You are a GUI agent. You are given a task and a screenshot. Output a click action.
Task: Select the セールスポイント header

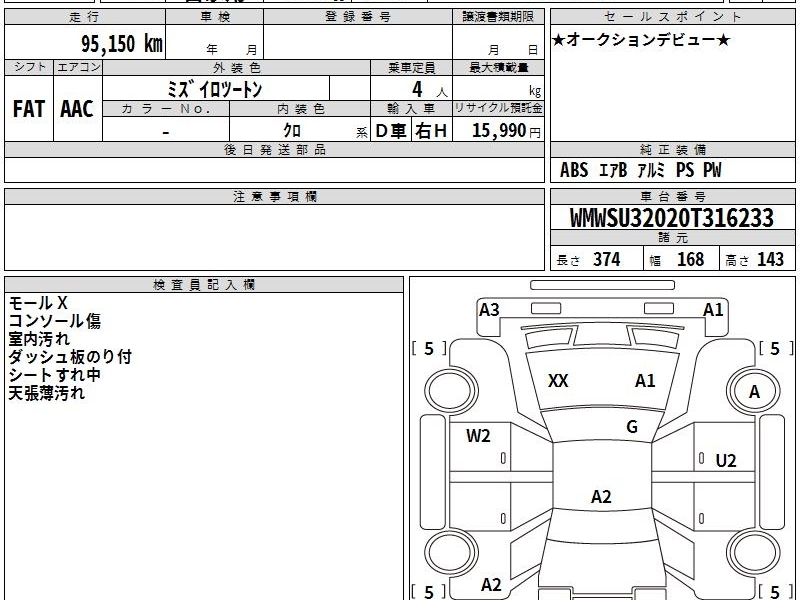pyautogui.click(x=672, y=17)
